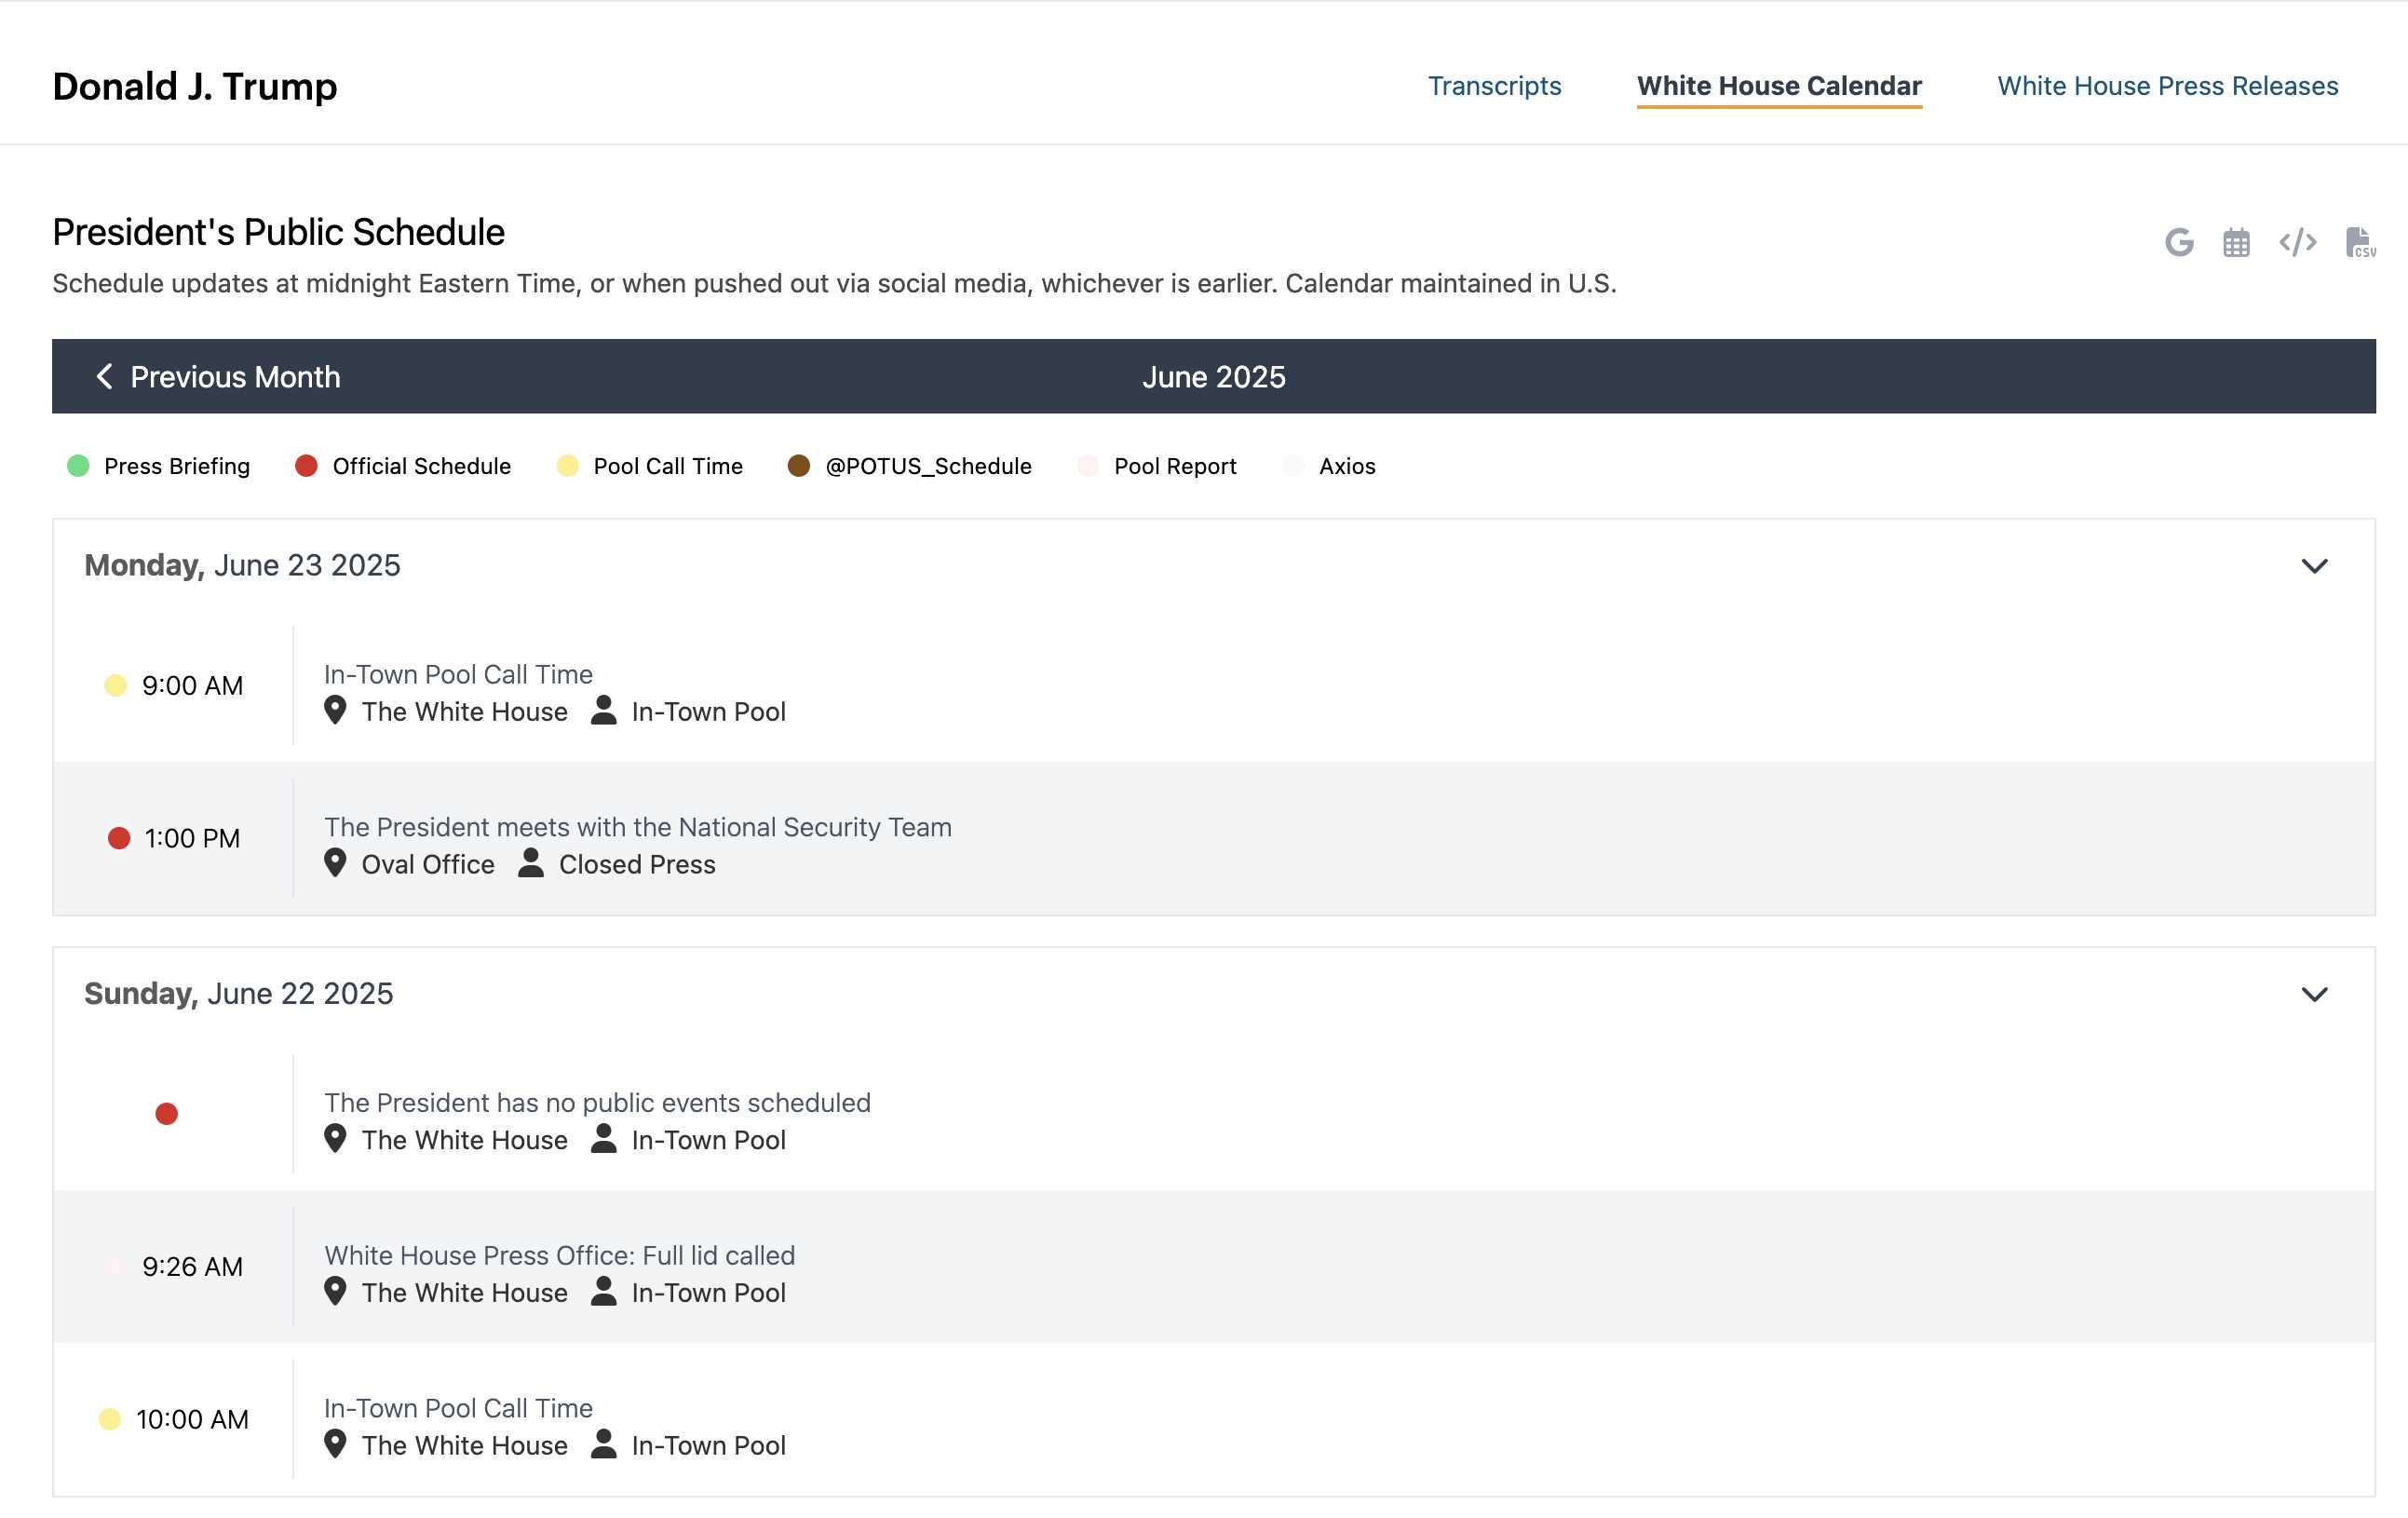Toggle the Press Briefing legend filter
The height and width of the screenshot is (1518, 2408).
coord(158,466)
